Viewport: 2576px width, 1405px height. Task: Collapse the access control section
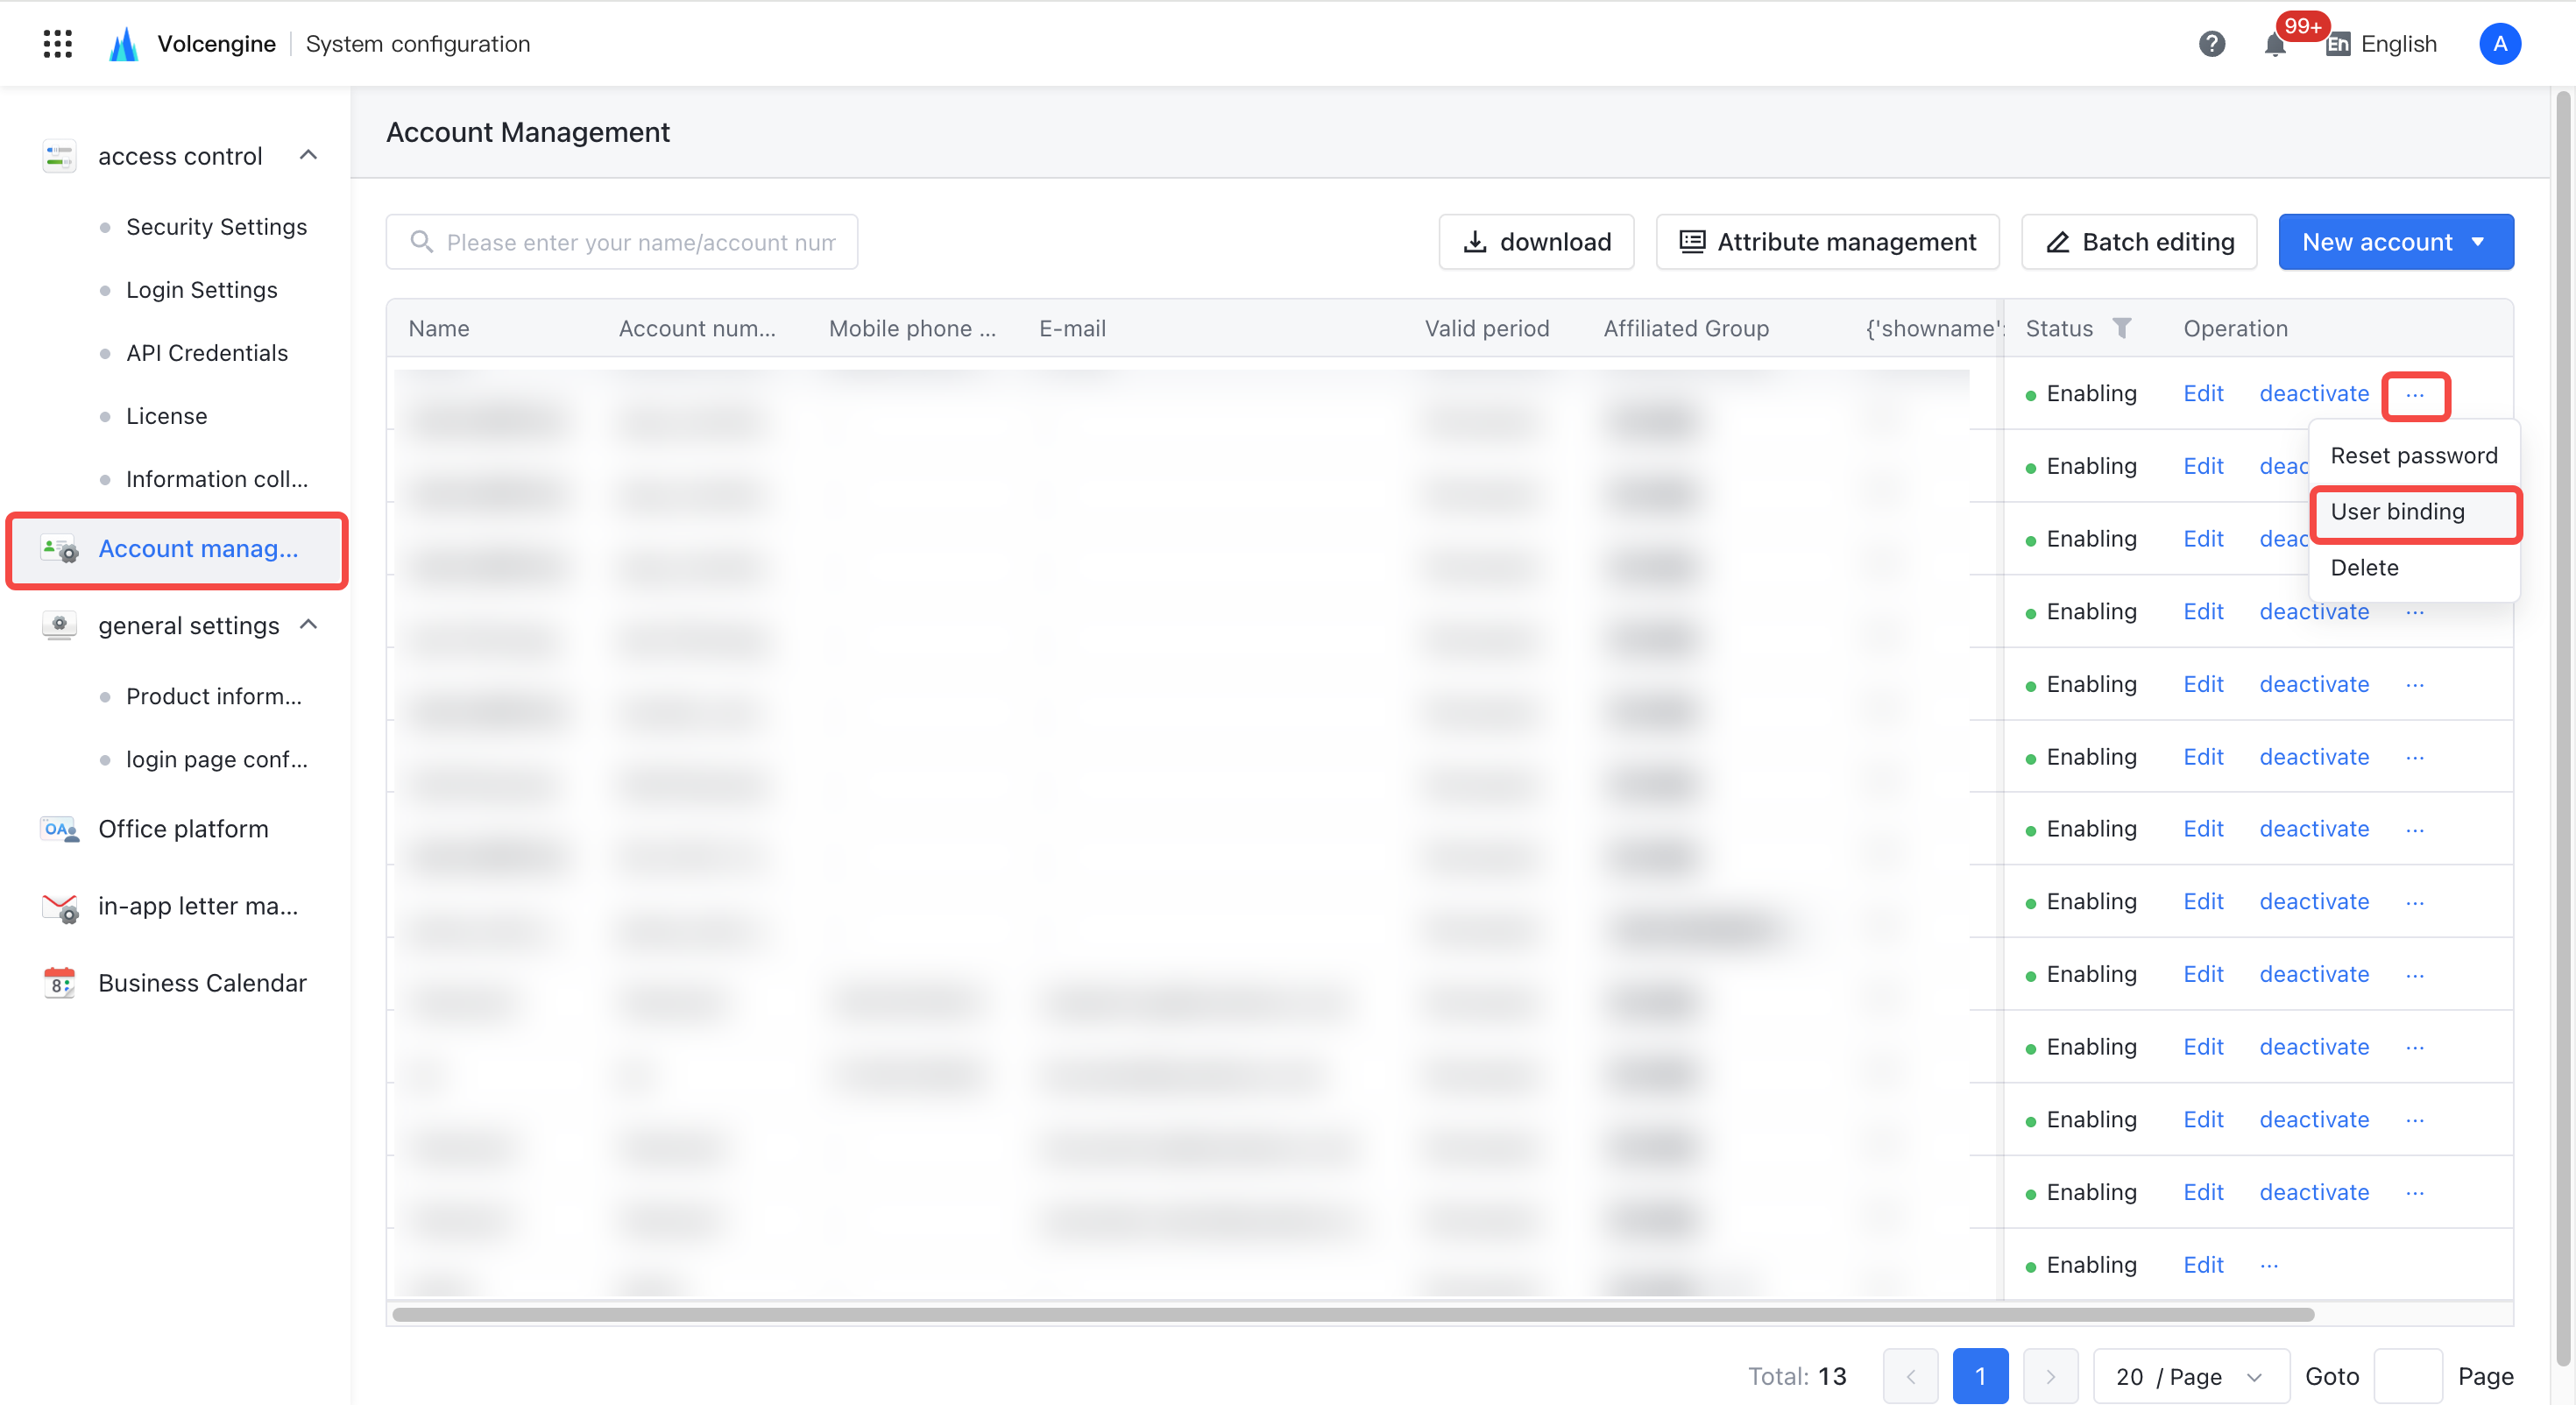coord(308,155)
